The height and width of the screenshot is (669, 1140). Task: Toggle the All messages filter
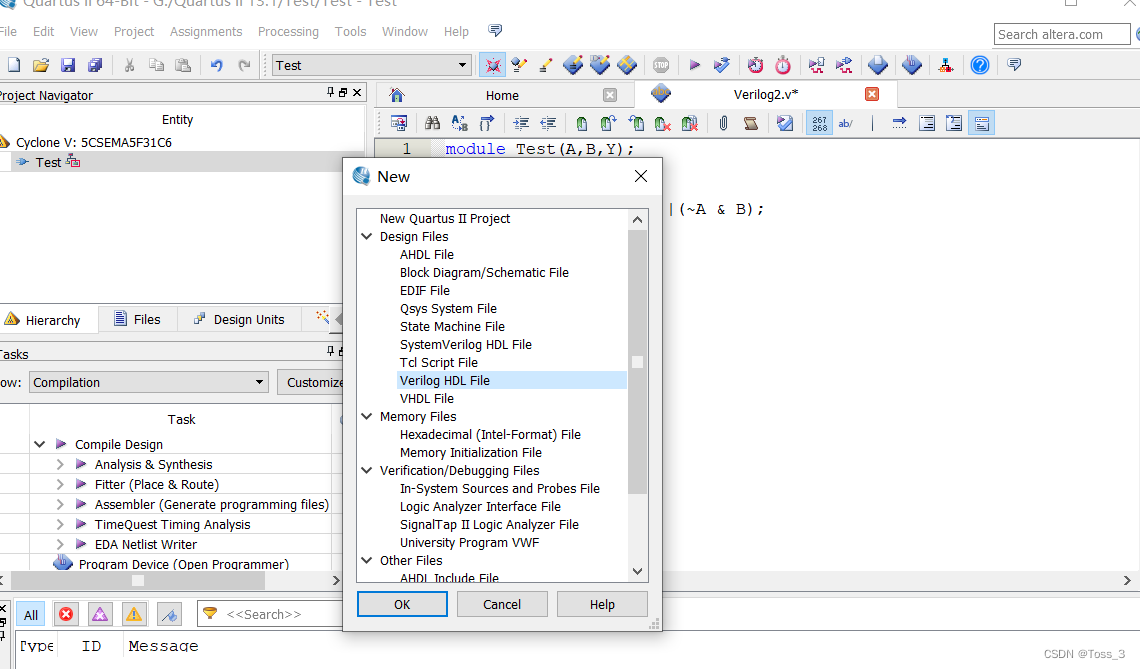(31, 614)
